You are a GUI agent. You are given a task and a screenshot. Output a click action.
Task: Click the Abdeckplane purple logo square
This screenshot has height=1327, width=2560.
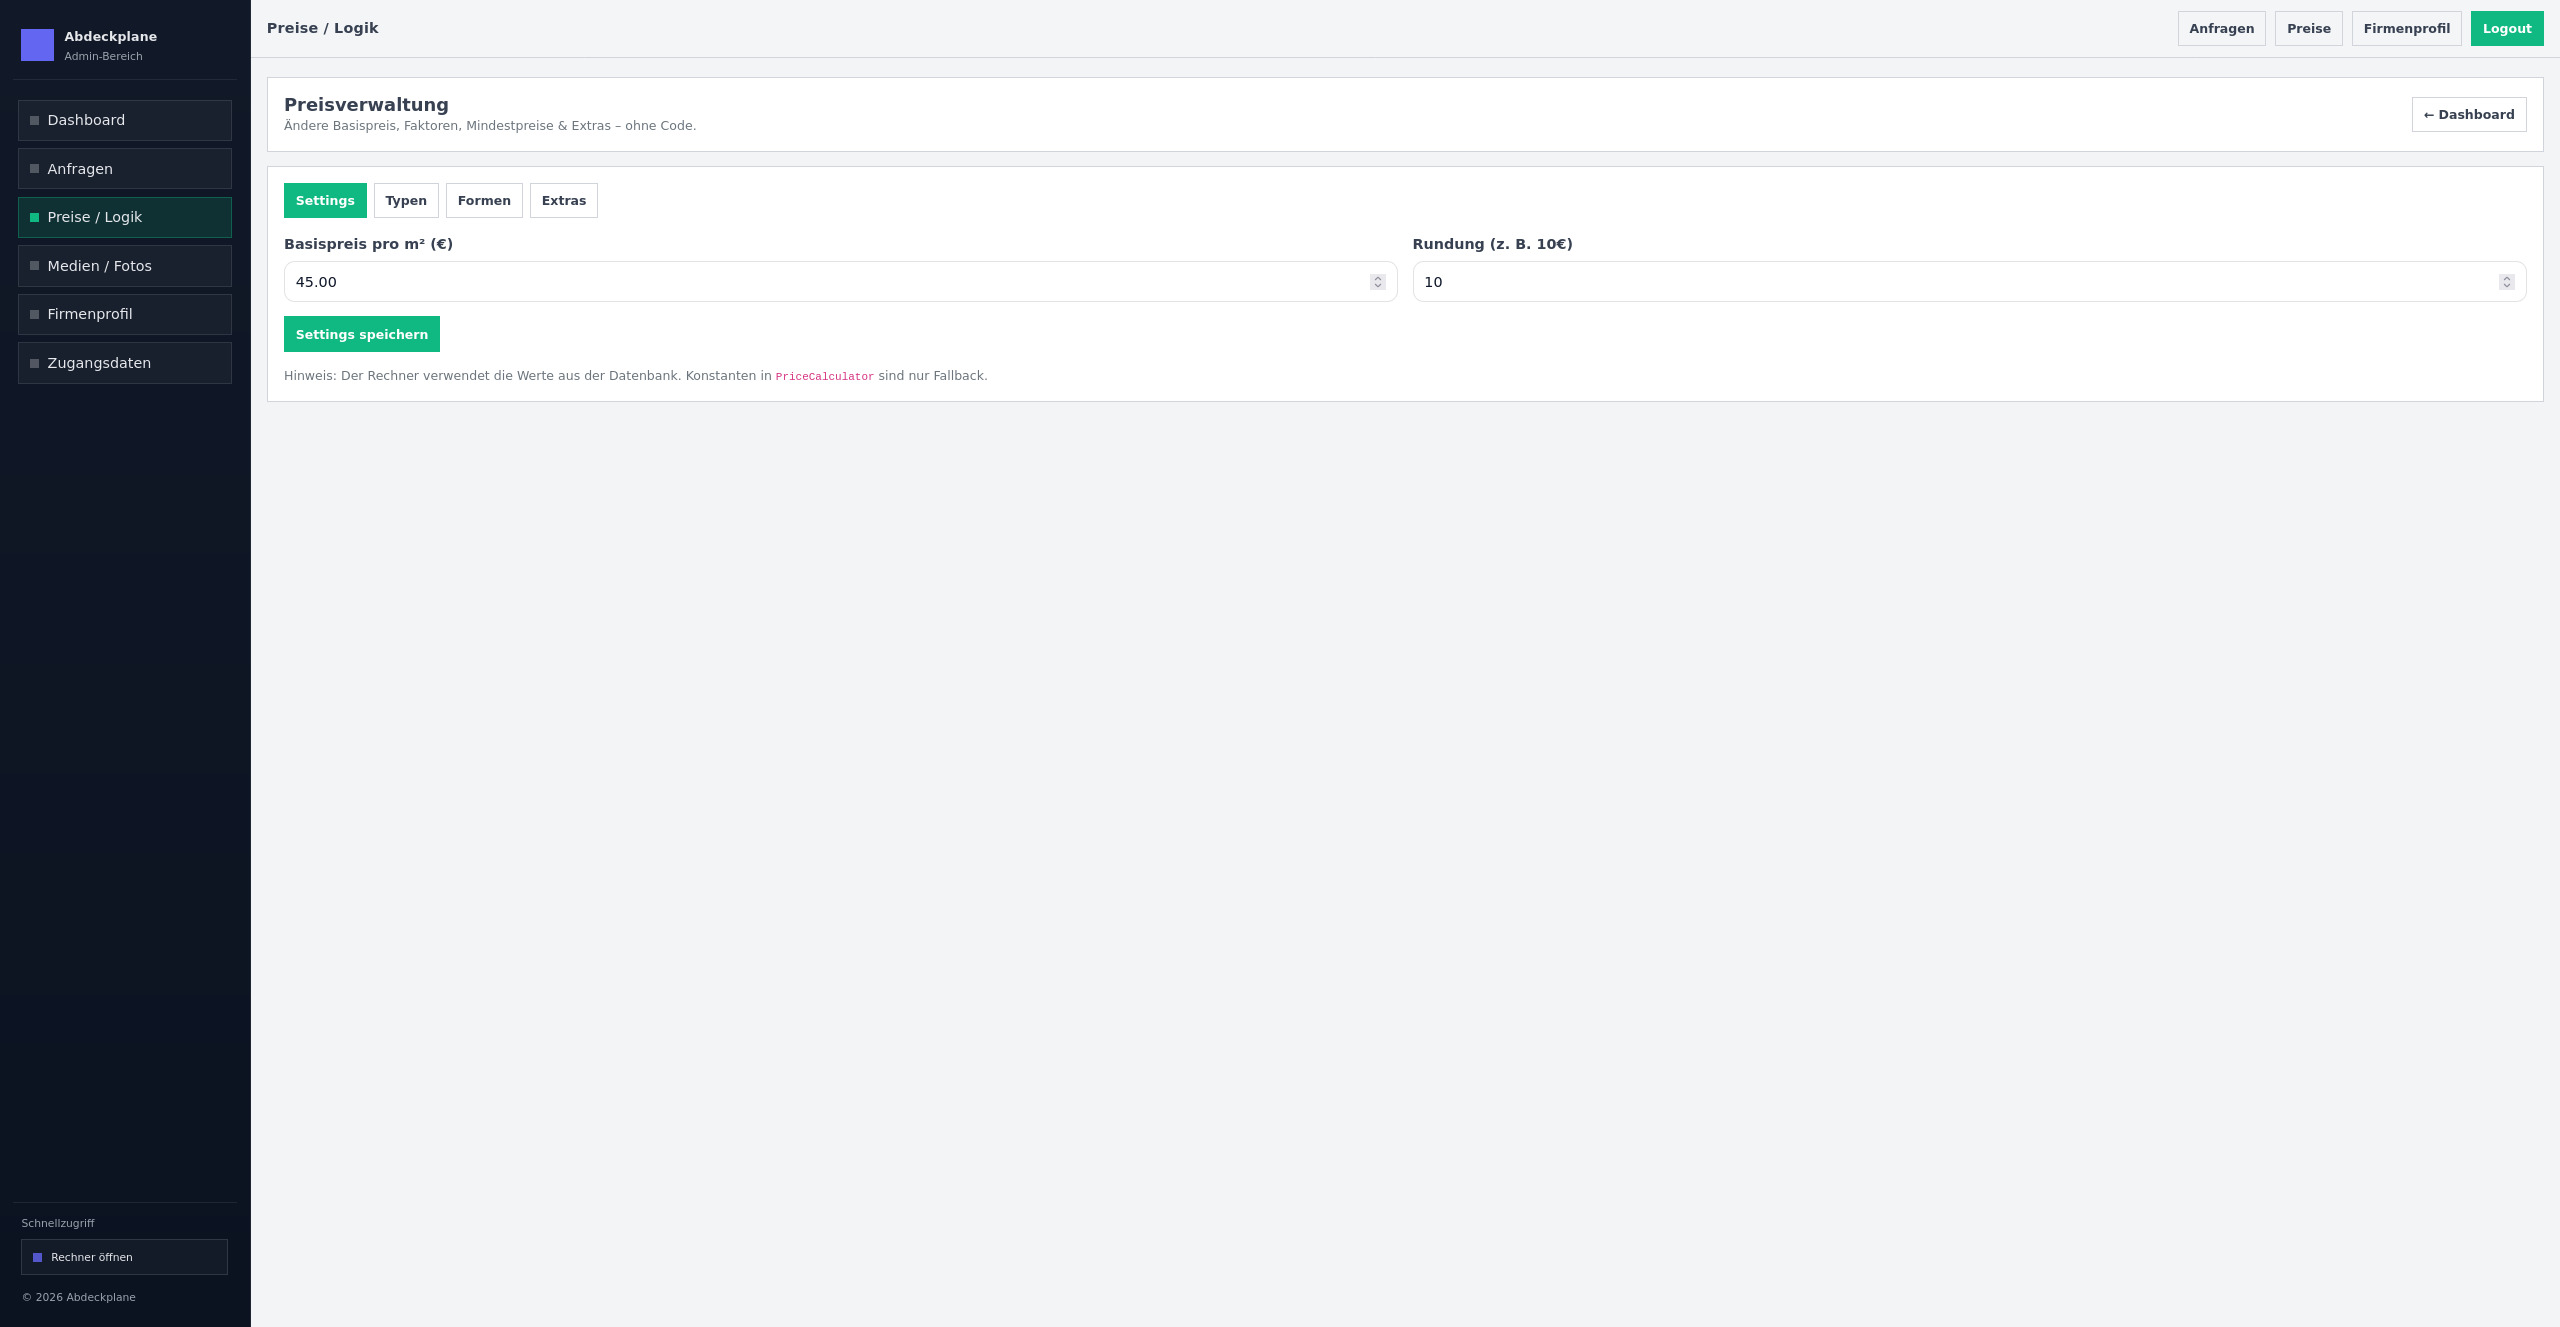pos(37,45)
